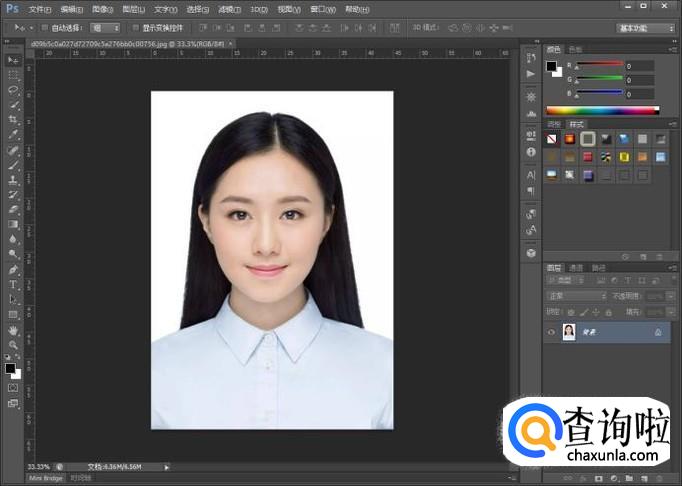Image resolution: width=682 pixels, height=486 pixels.
Task: Hide the 背景 layer with eye icon
Action: (x=551, y=332)
